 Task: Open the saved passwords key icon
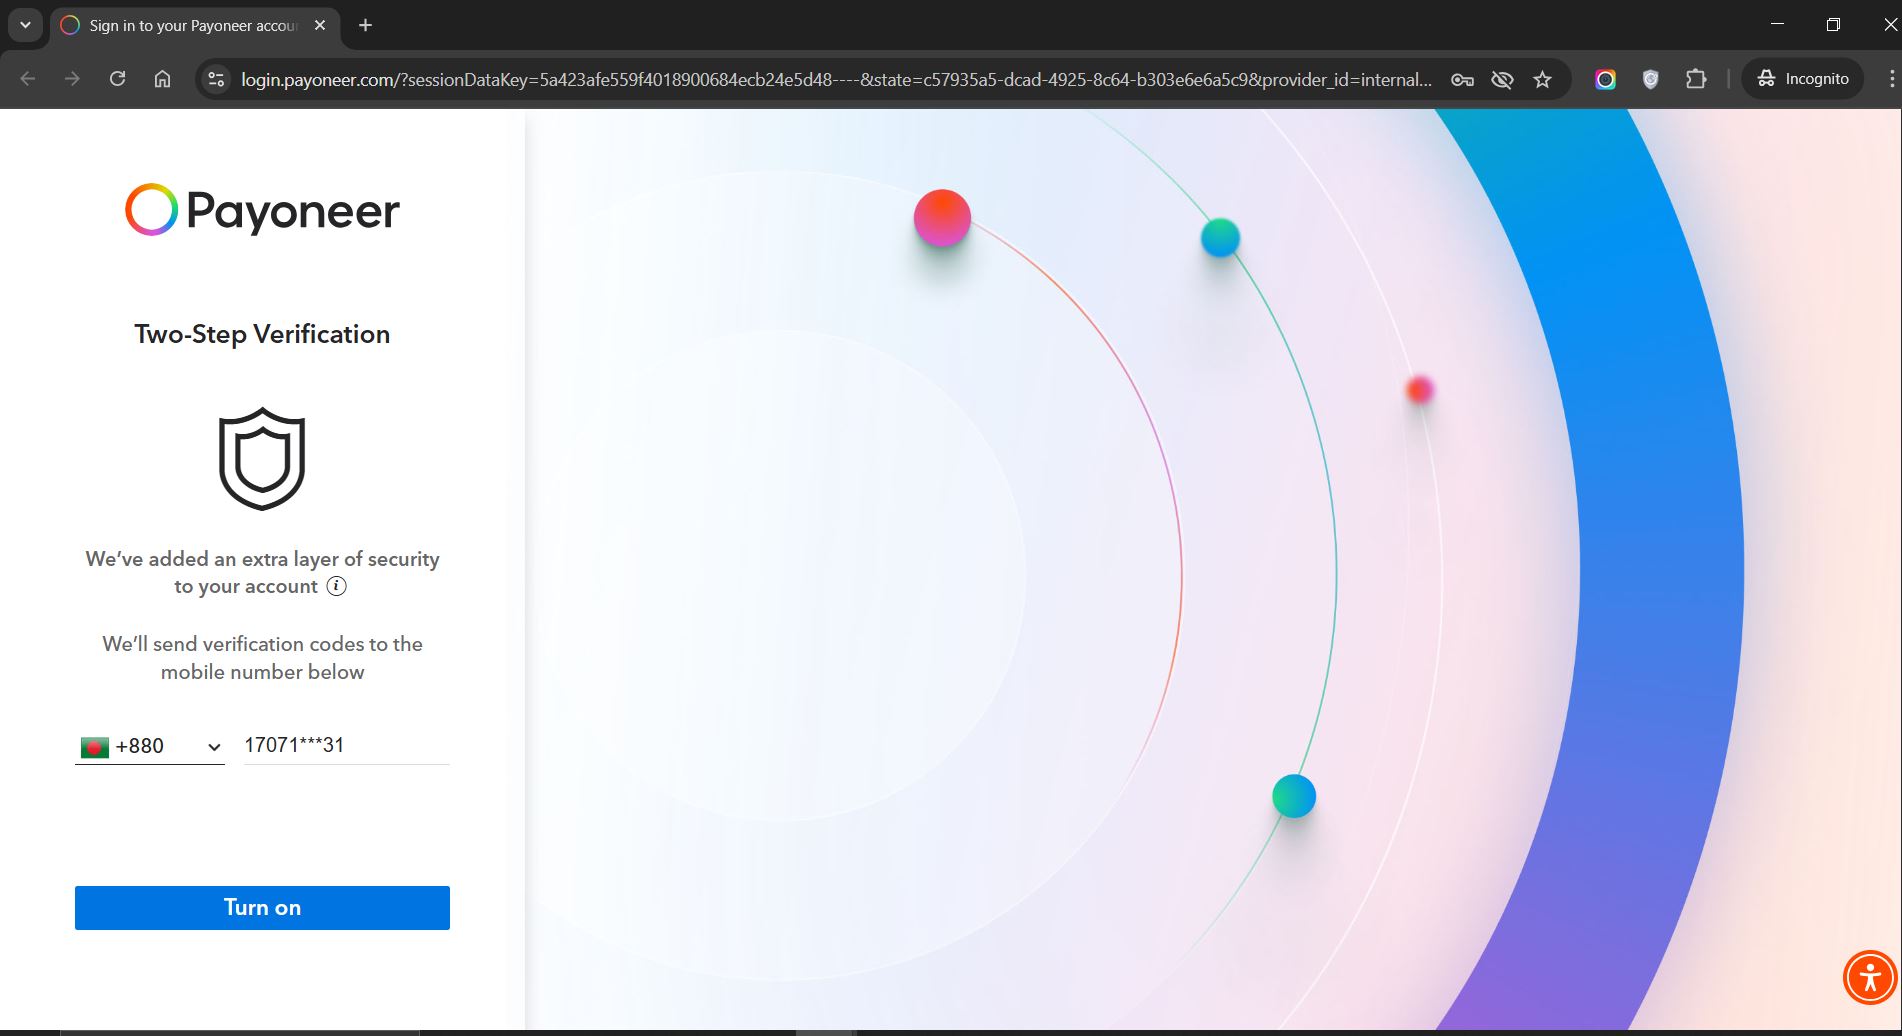pos(1462,79)
